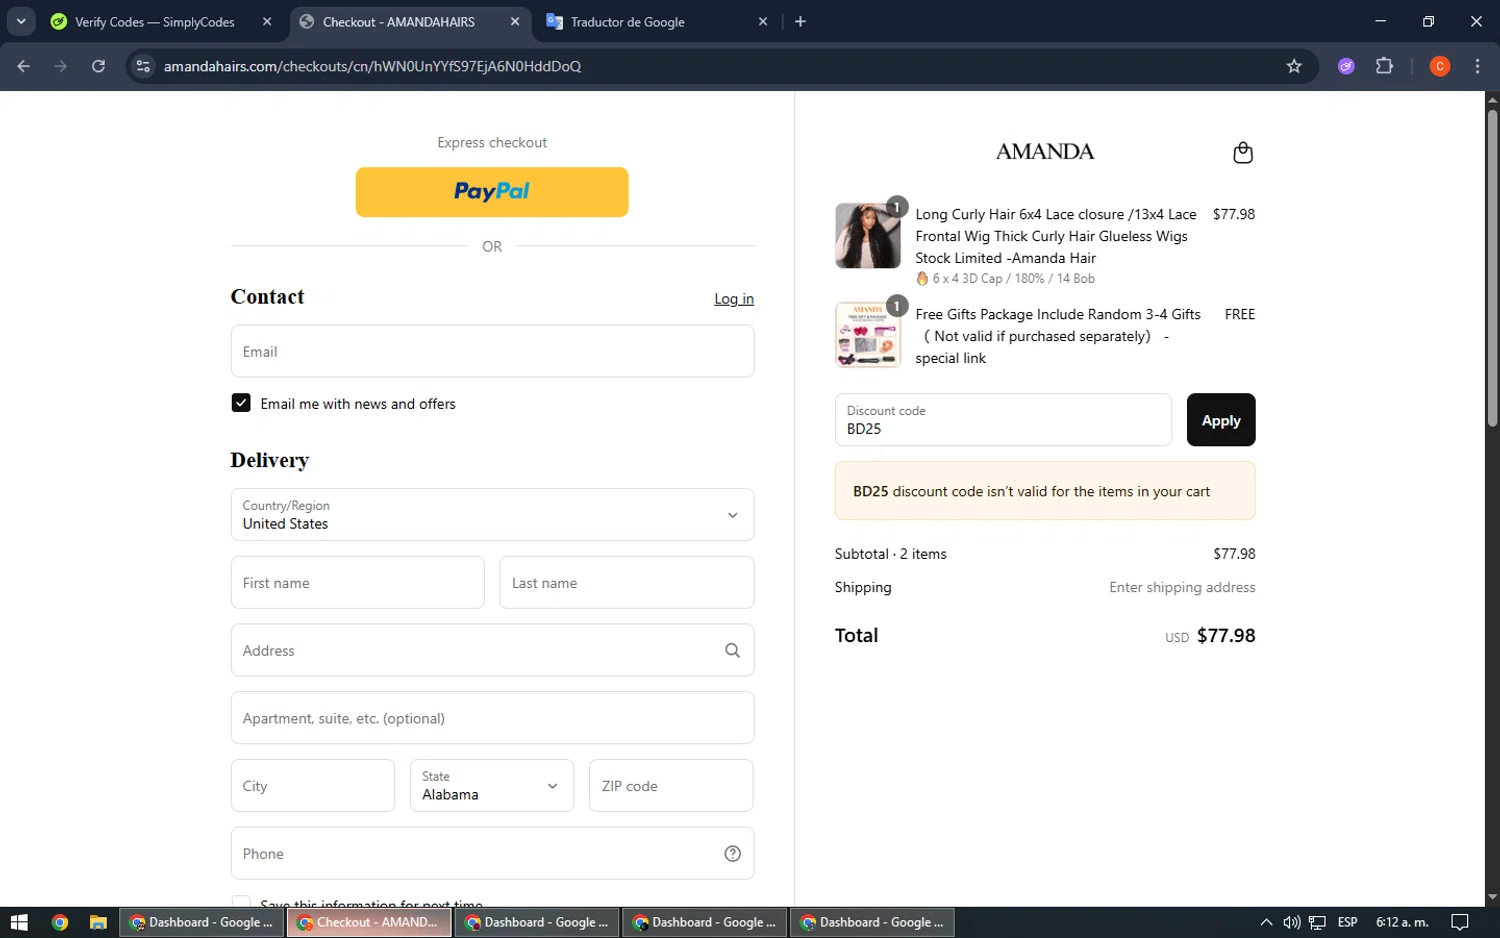Focus the Address field
The width and height of the screenshot is (1500, 938).
492,650
